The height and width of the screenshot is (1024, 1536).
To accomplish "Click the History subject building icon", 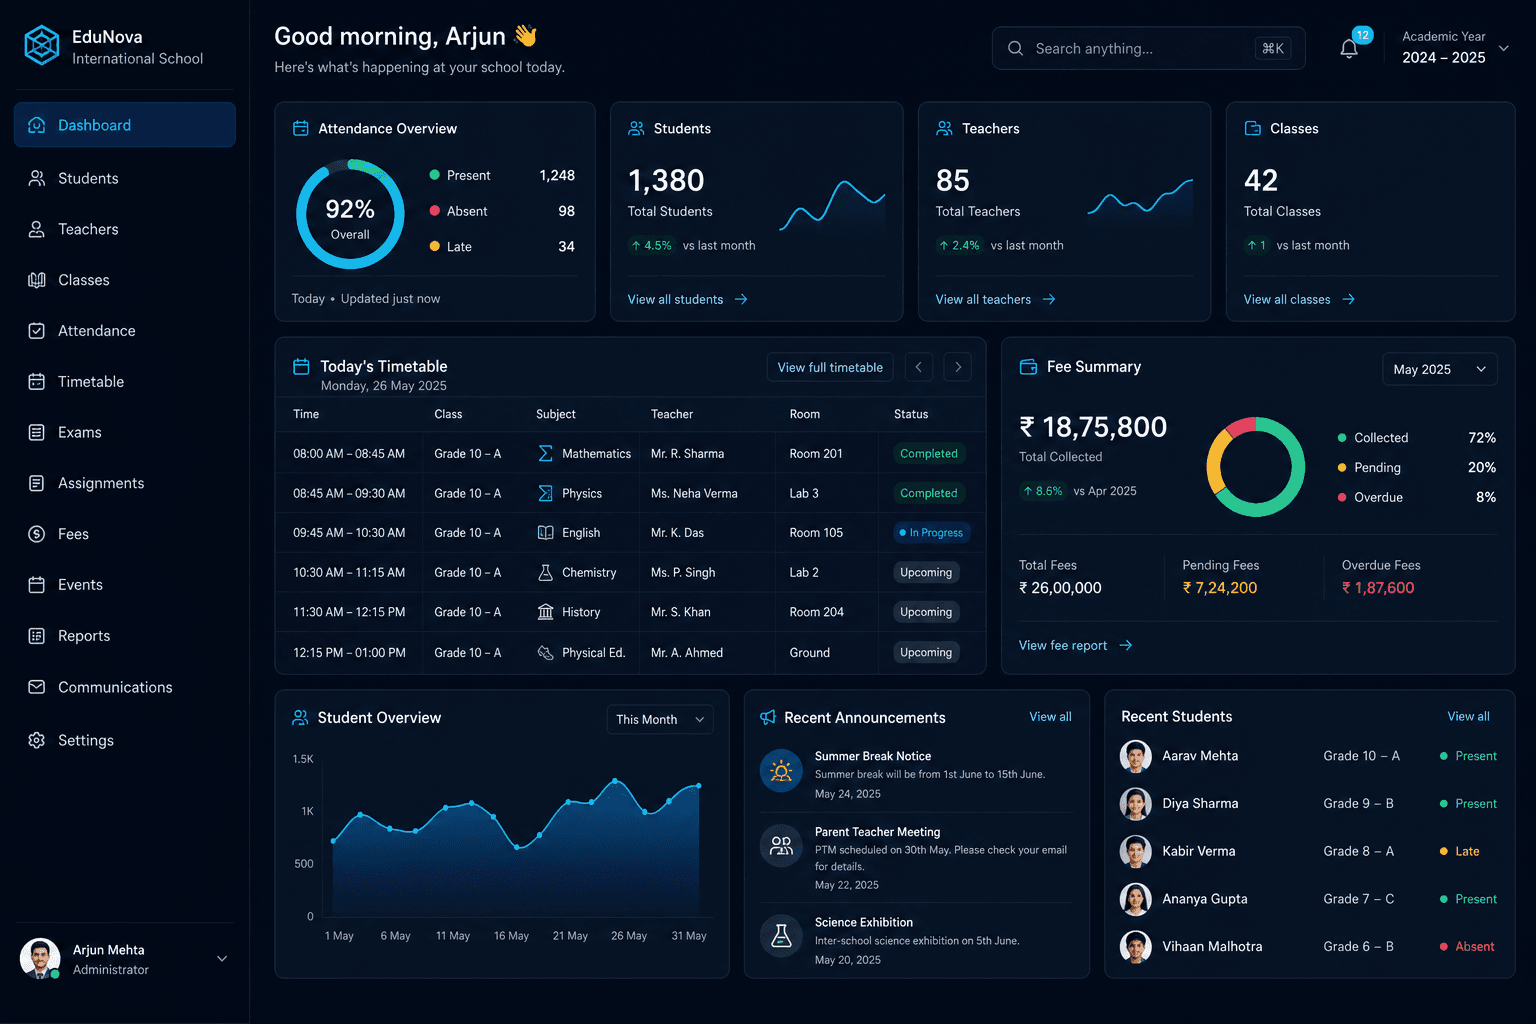I will click(x=545, y=612).
